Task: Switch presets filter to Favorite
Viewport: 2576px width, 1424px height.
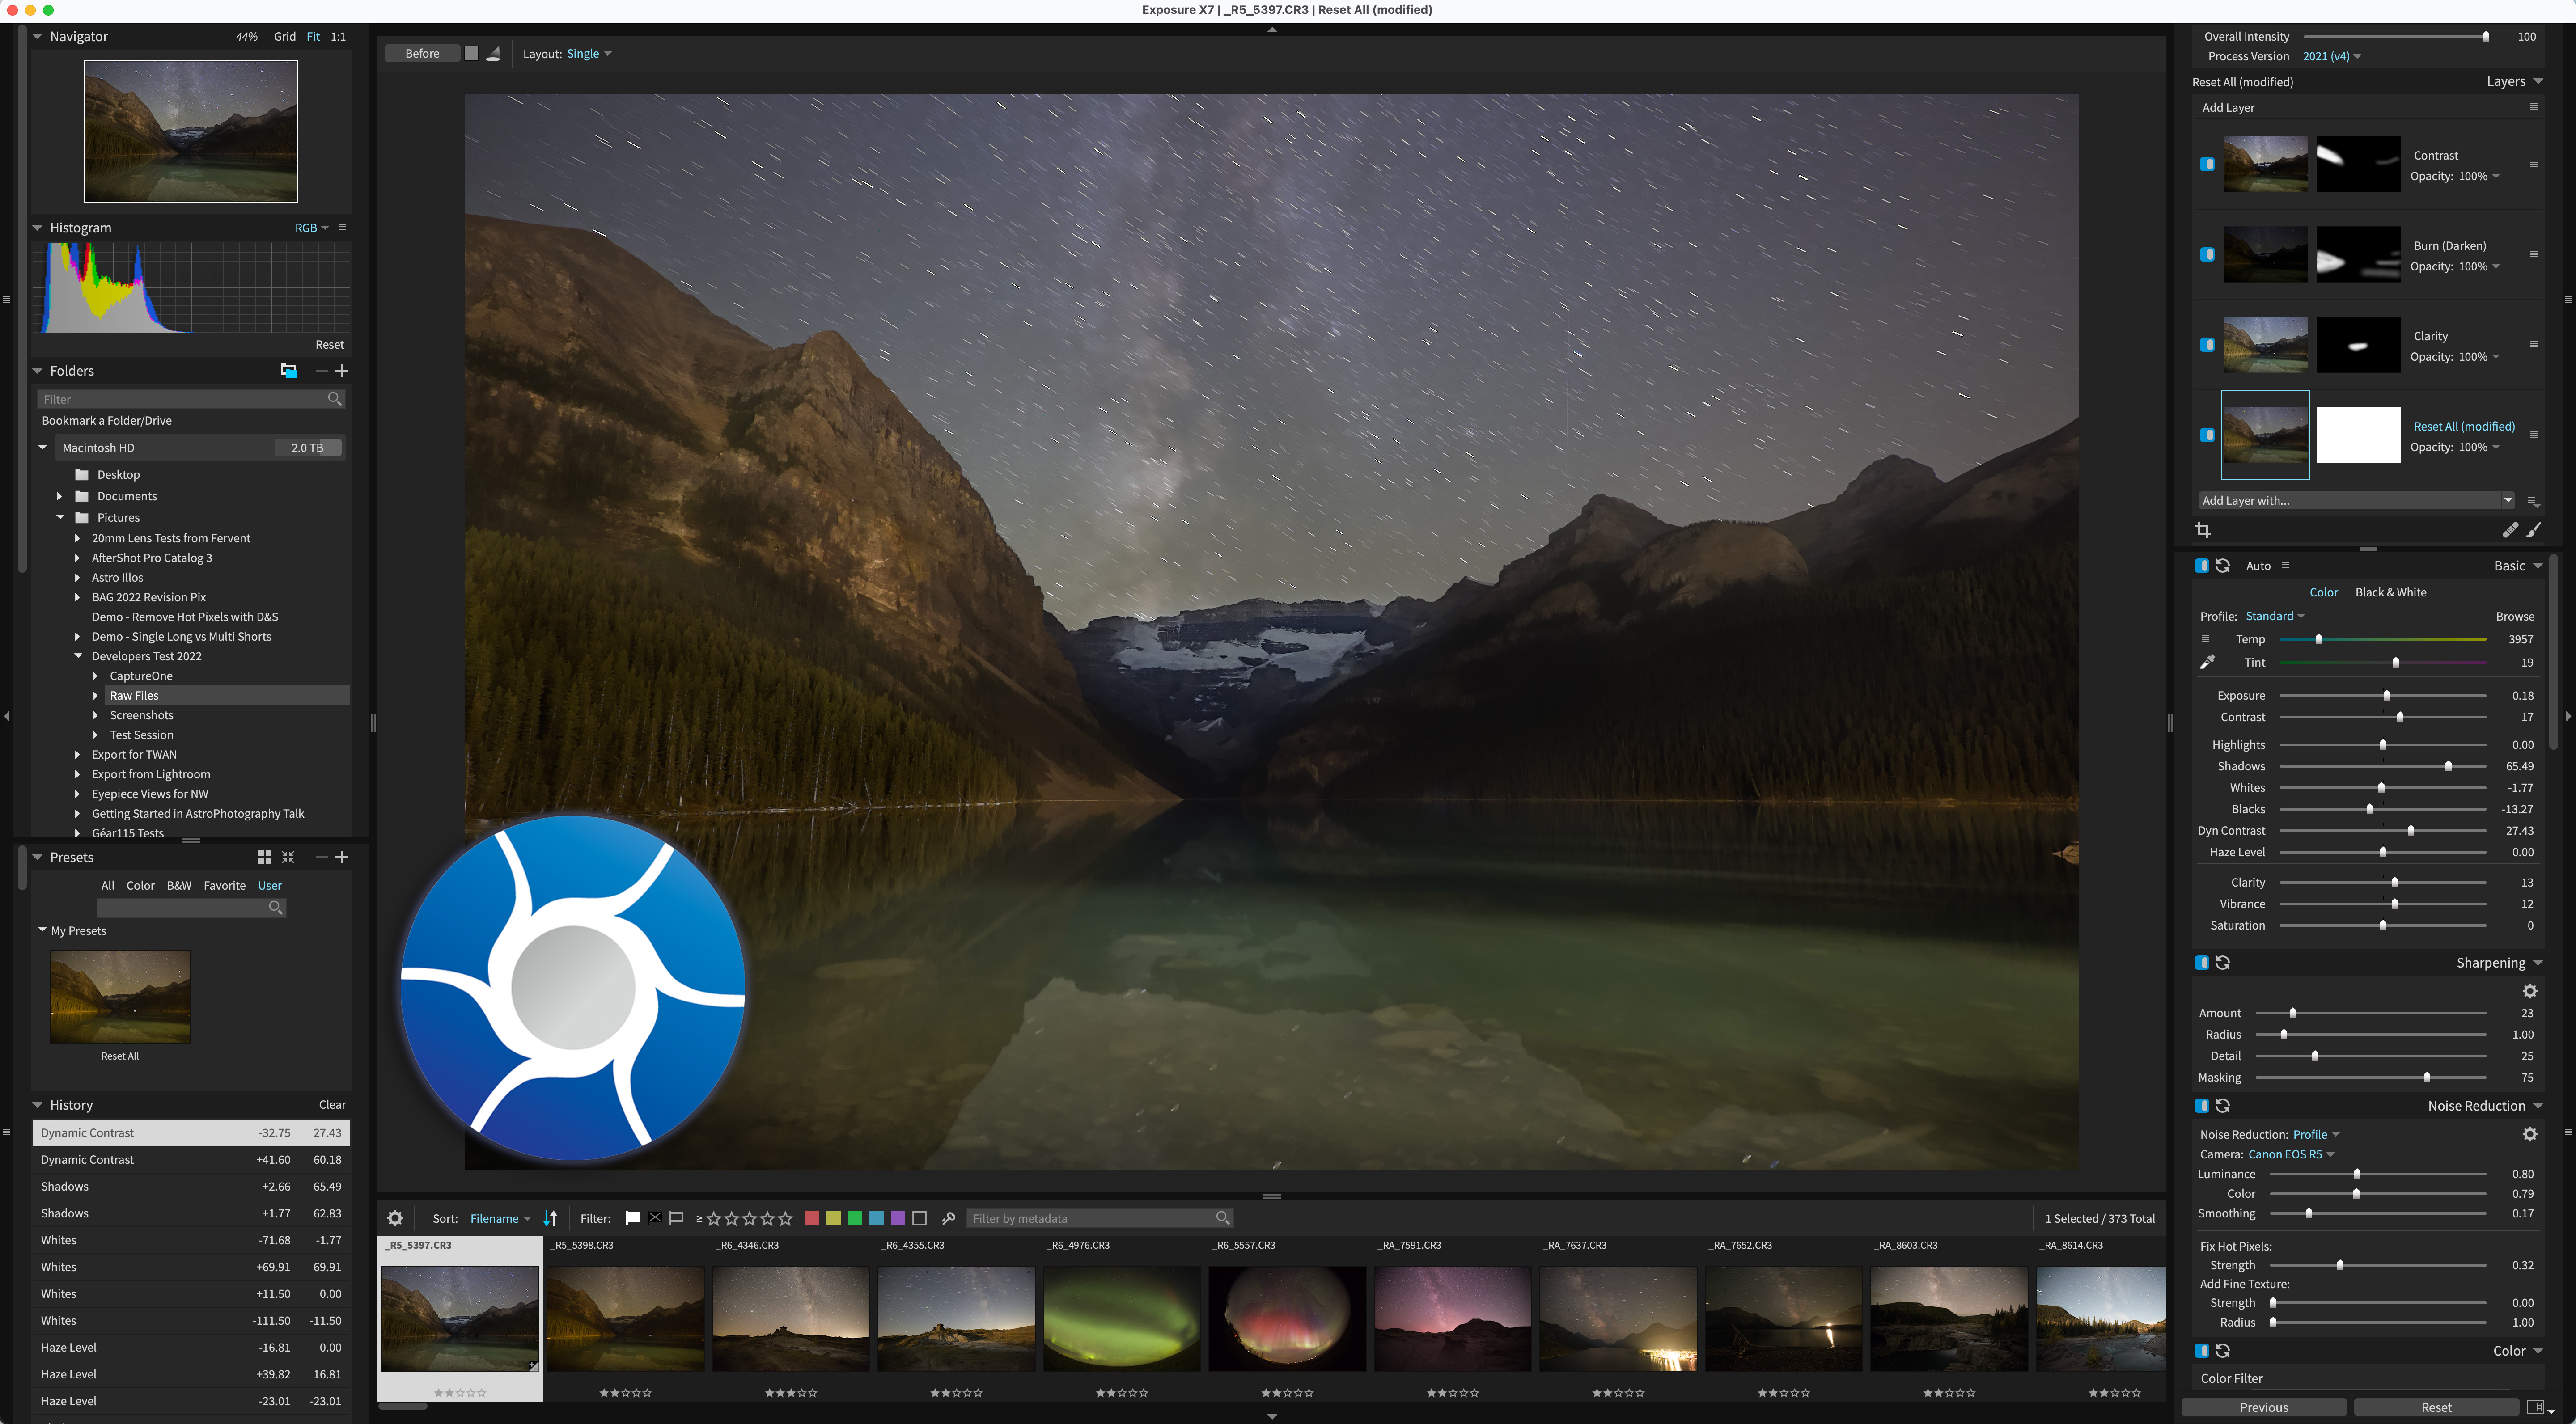Action: click(x=224, y=885)
